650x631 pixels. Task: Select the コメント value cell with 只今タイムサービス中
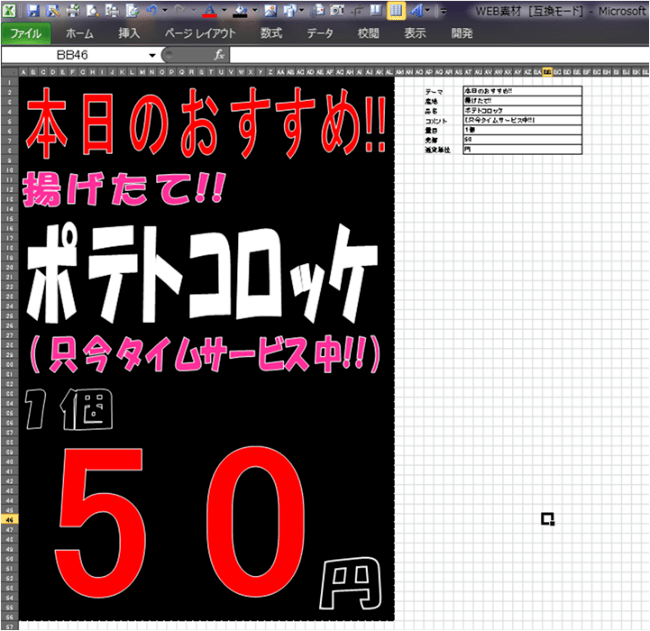point(522,120)
